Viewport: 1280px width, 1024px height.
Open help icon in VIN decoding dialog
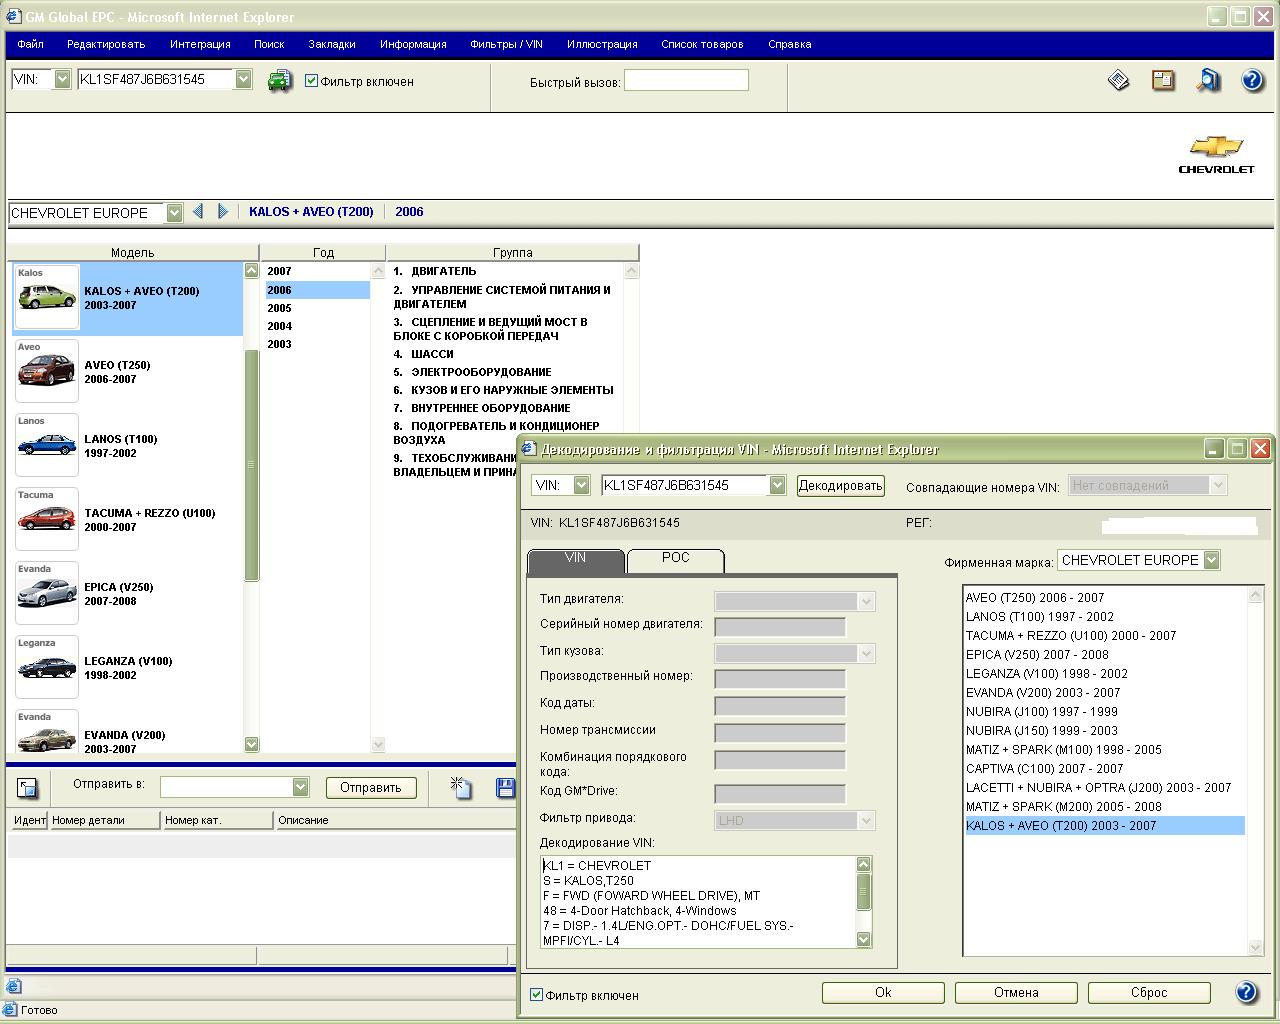[1246, 992]
